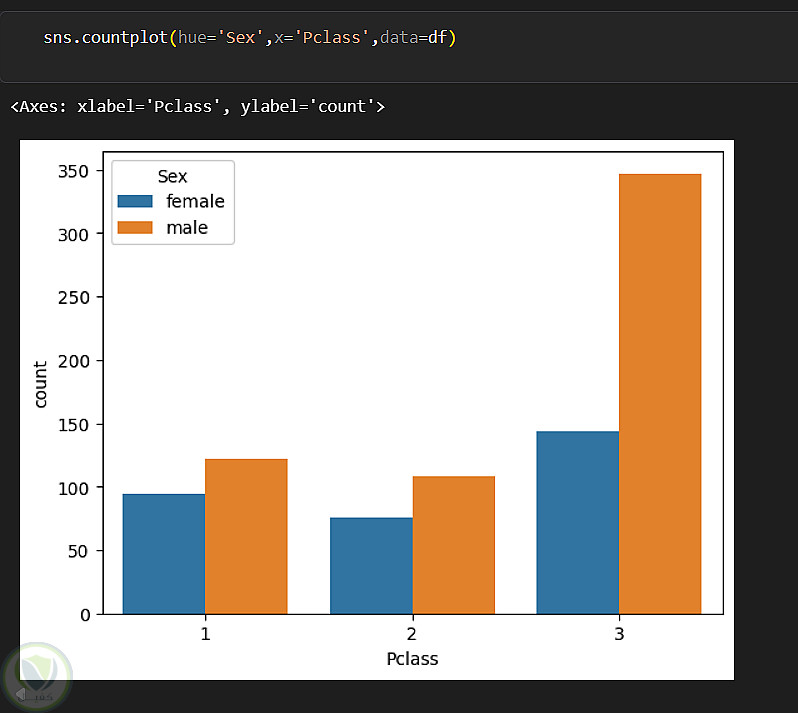Click the blue female legend swatch

(134, 201)
